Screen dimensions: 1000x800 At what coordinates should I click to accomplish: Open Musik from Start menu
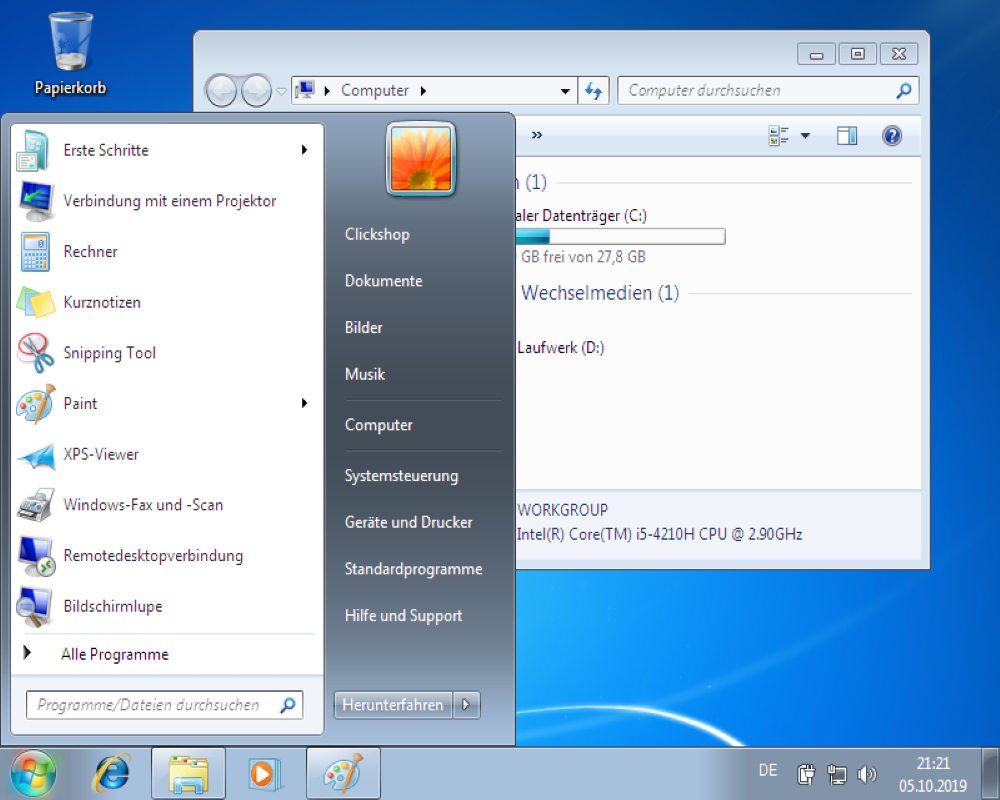pyautogui.click(x=365, y=374)
